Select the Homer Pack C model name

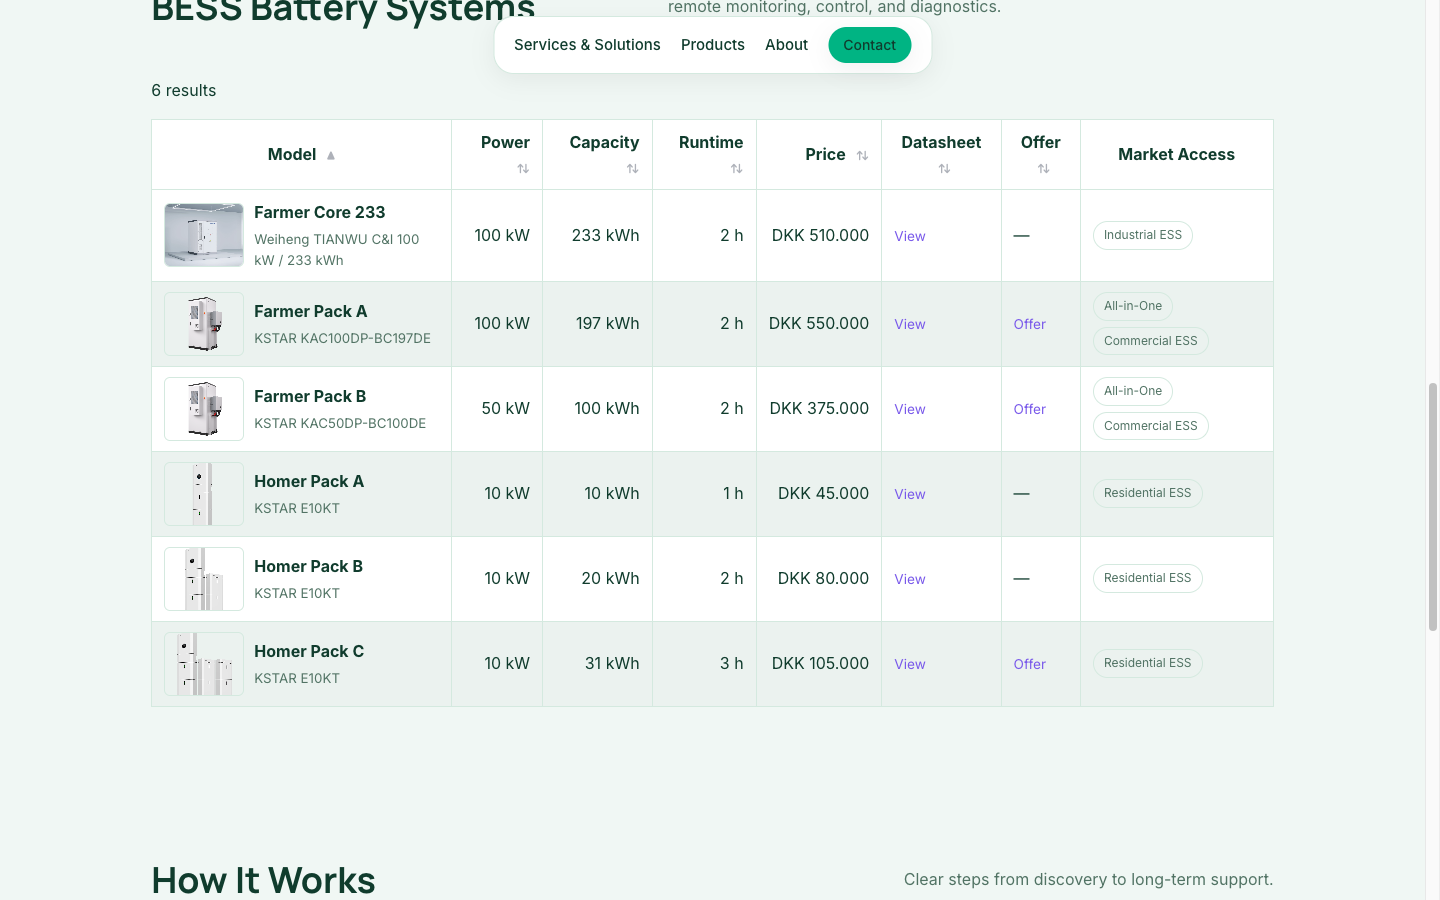pyautogui.click(x=309, y=651)
